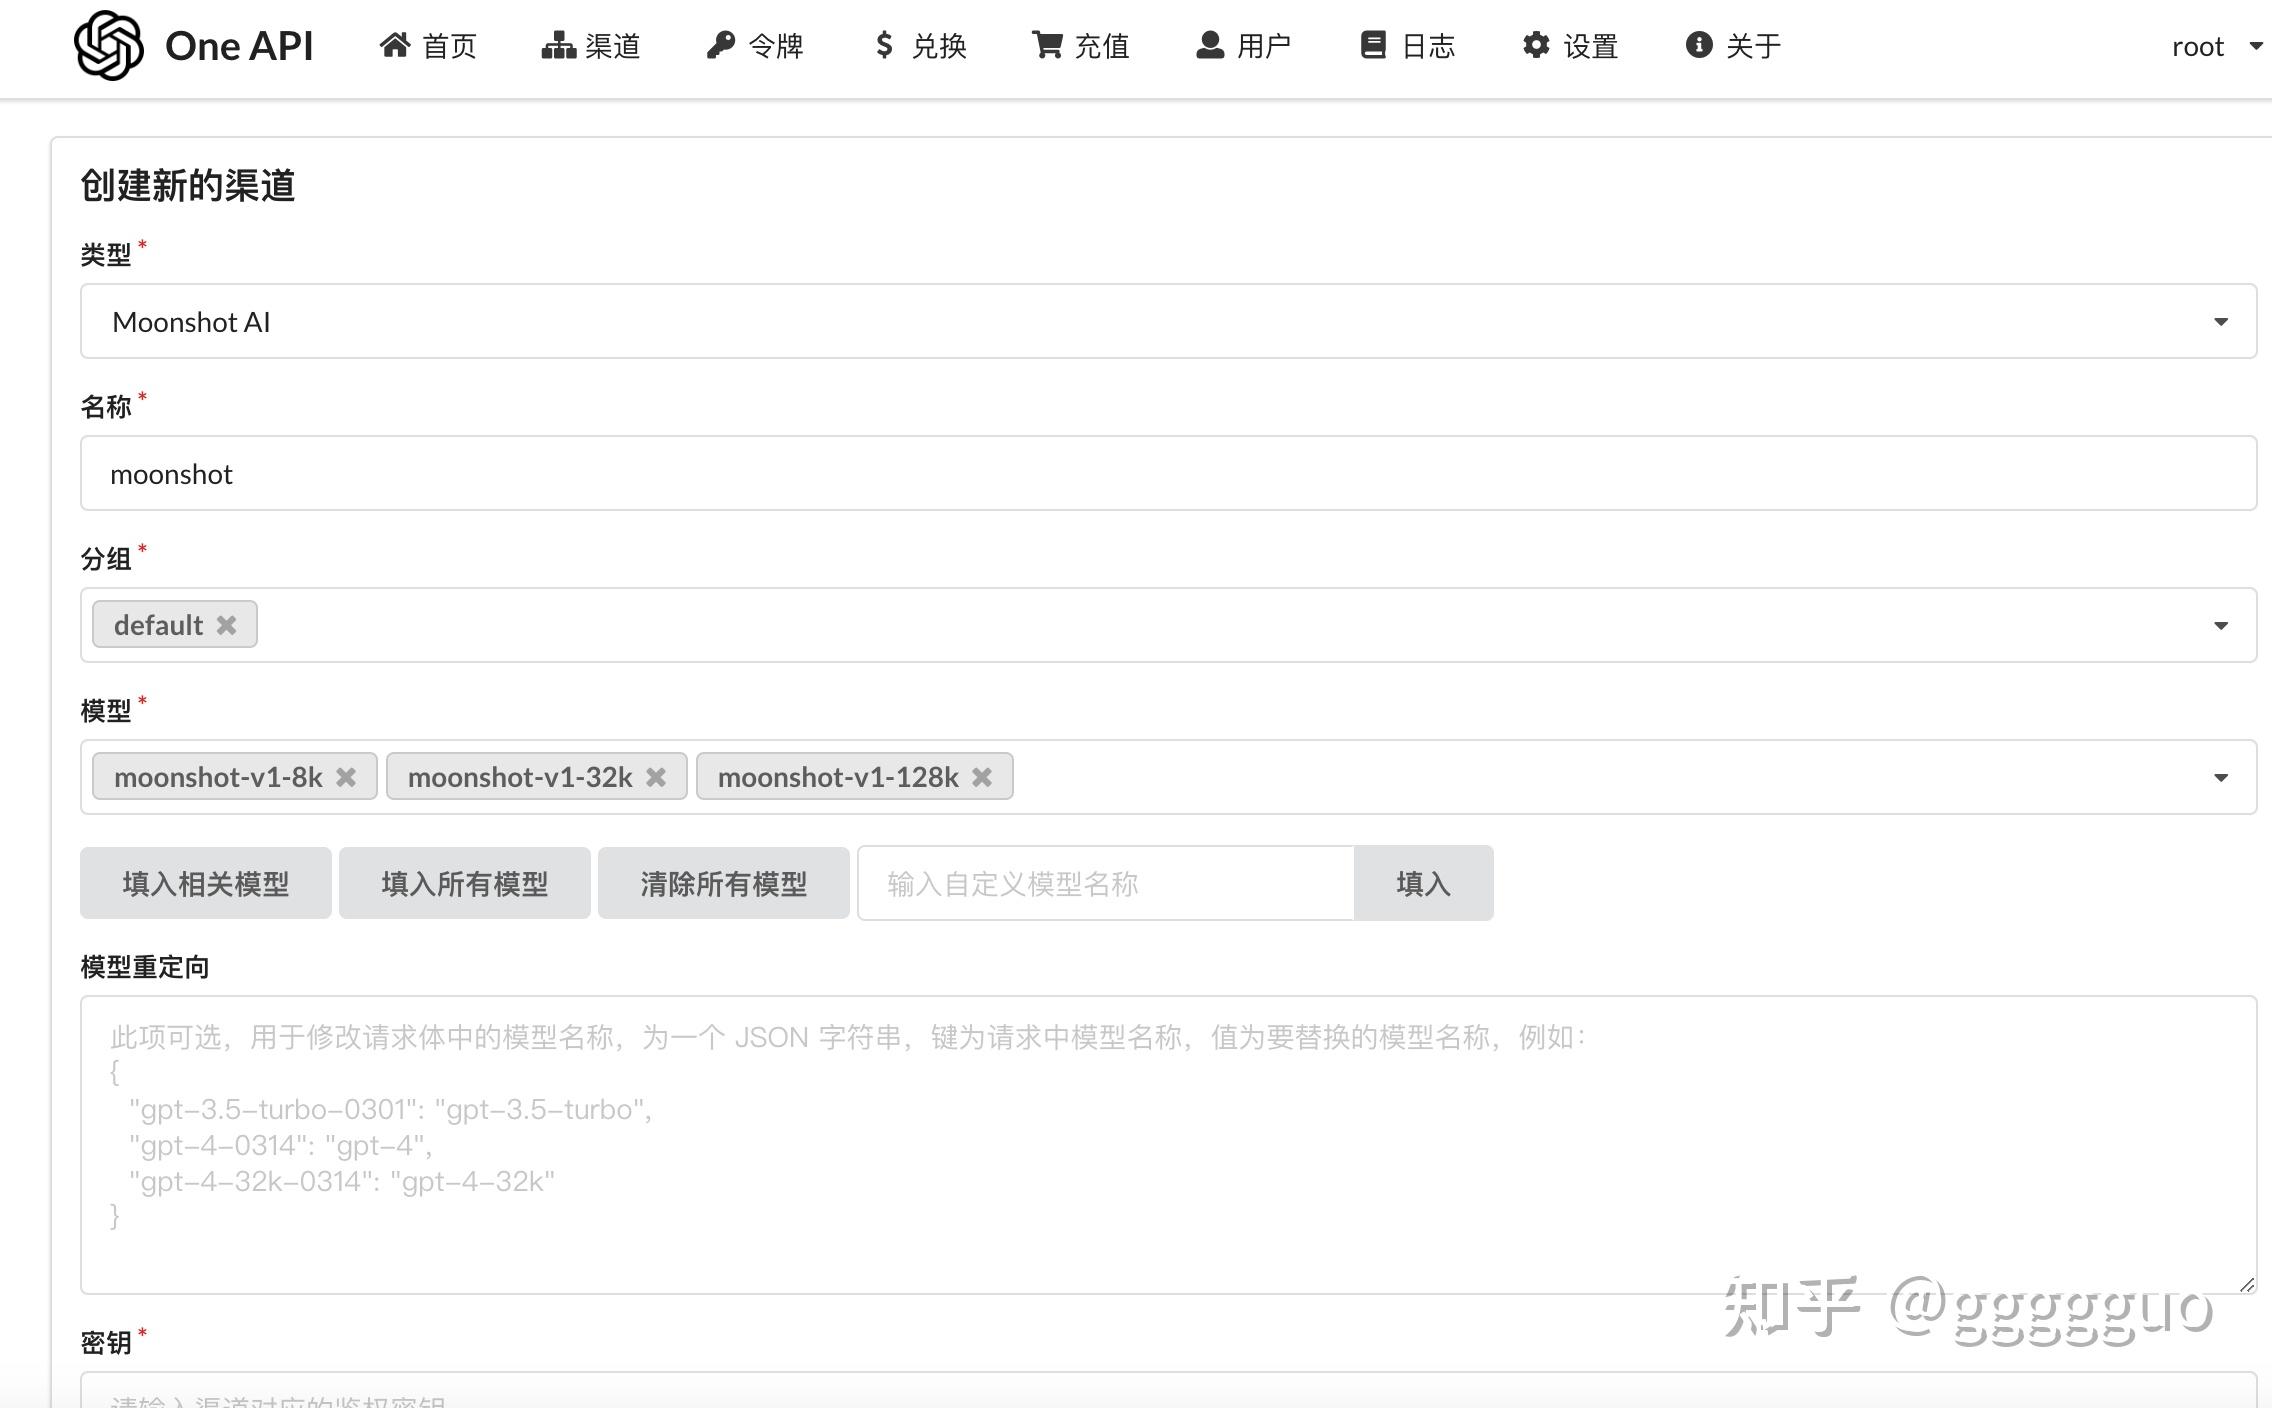Image resolution: width=2272 pixels, height=1408 pixels.
Task: Click the One API logo icon
Action: point(108,45)
